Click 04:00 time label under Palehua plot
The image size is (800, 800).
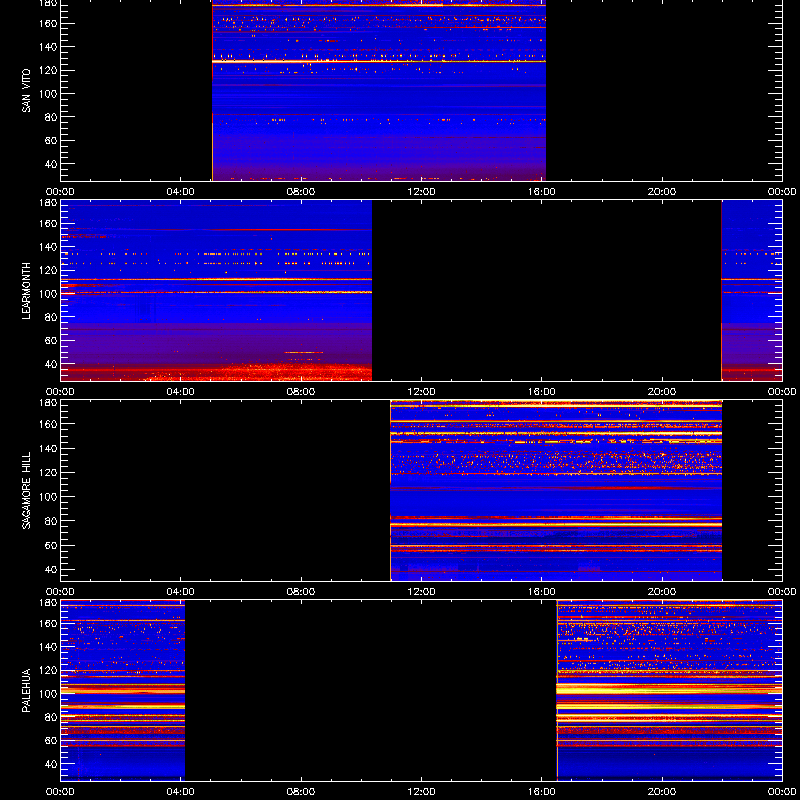[181, 792]
